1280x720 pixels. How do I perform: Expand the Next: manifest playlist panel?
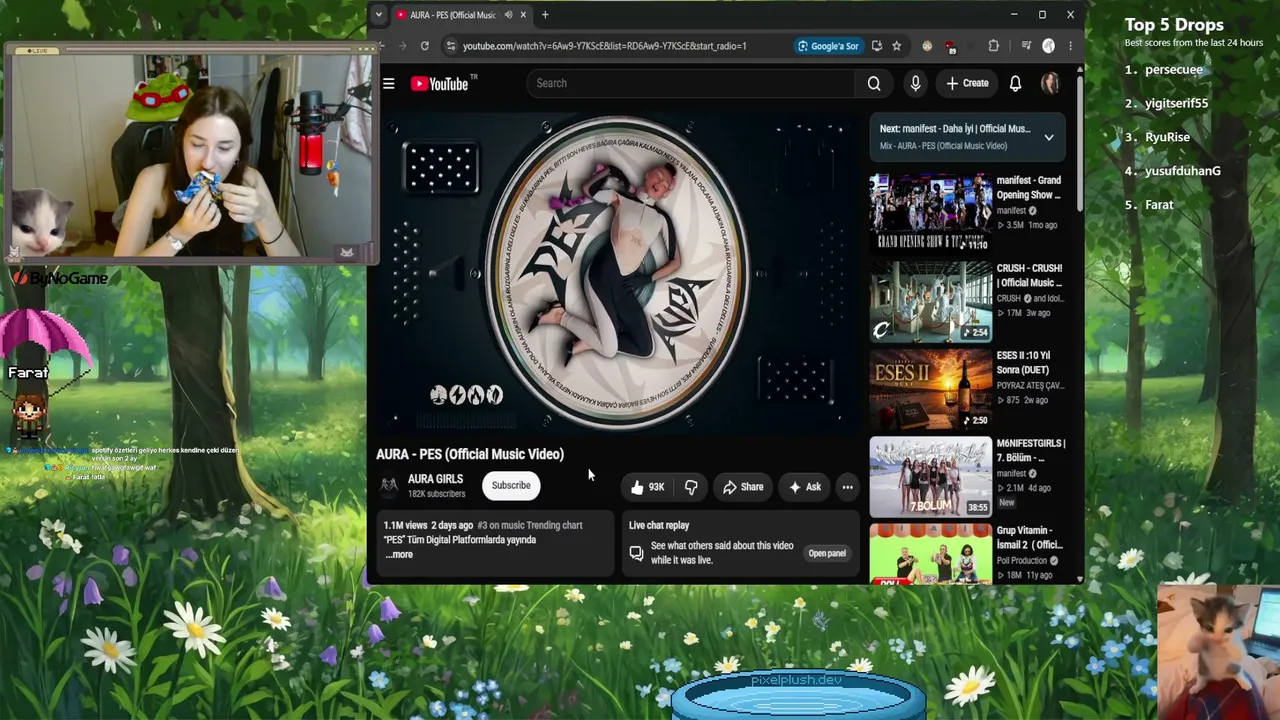(1049, 137)
